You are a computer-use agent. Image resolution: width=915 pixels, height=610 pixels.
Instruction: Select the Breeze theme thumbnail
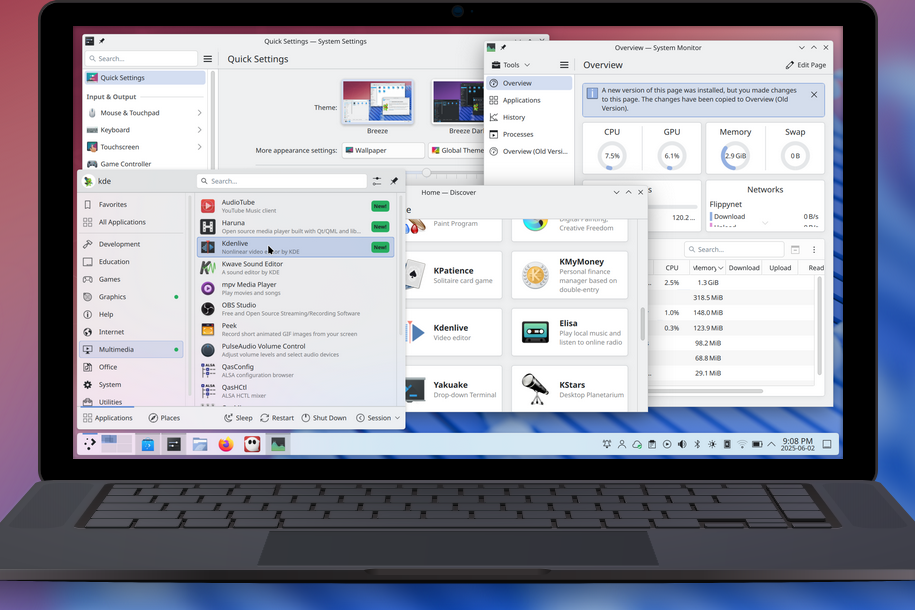click(x=378, y=103)
